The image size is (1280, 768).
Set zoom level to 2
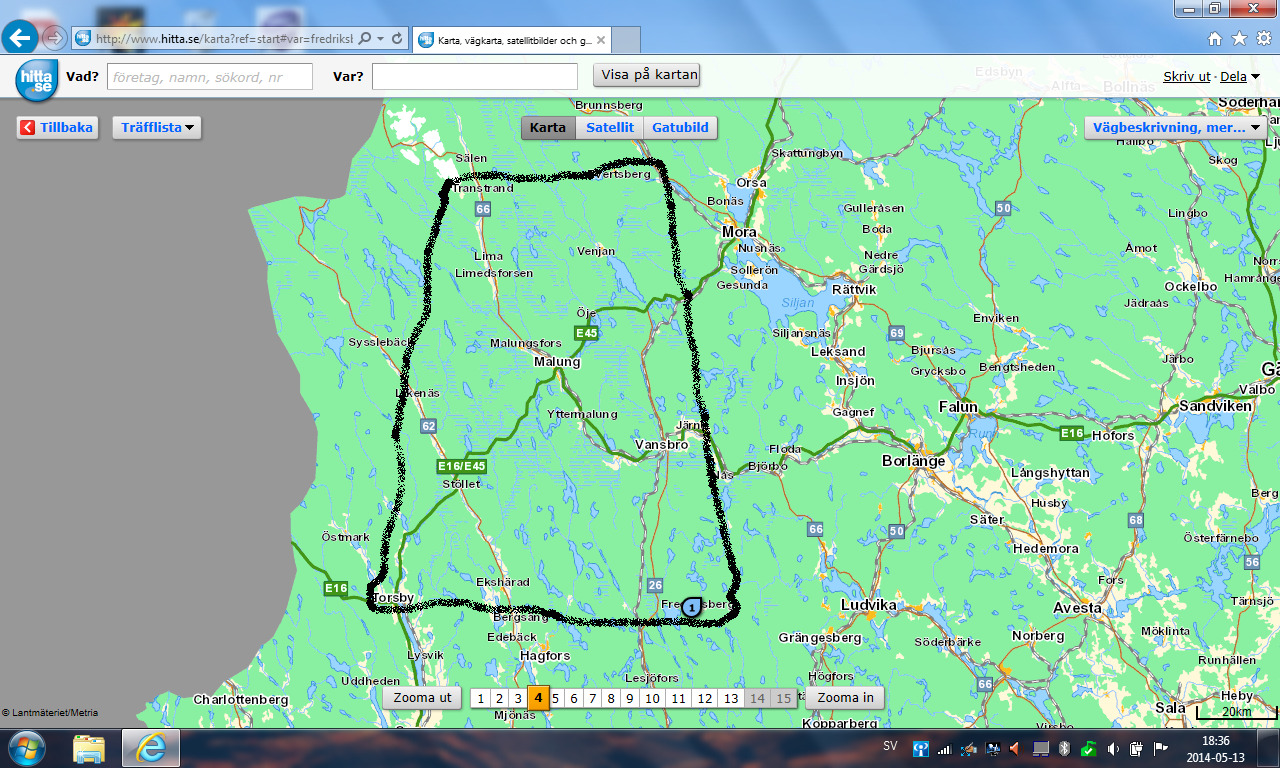[499, 699]
